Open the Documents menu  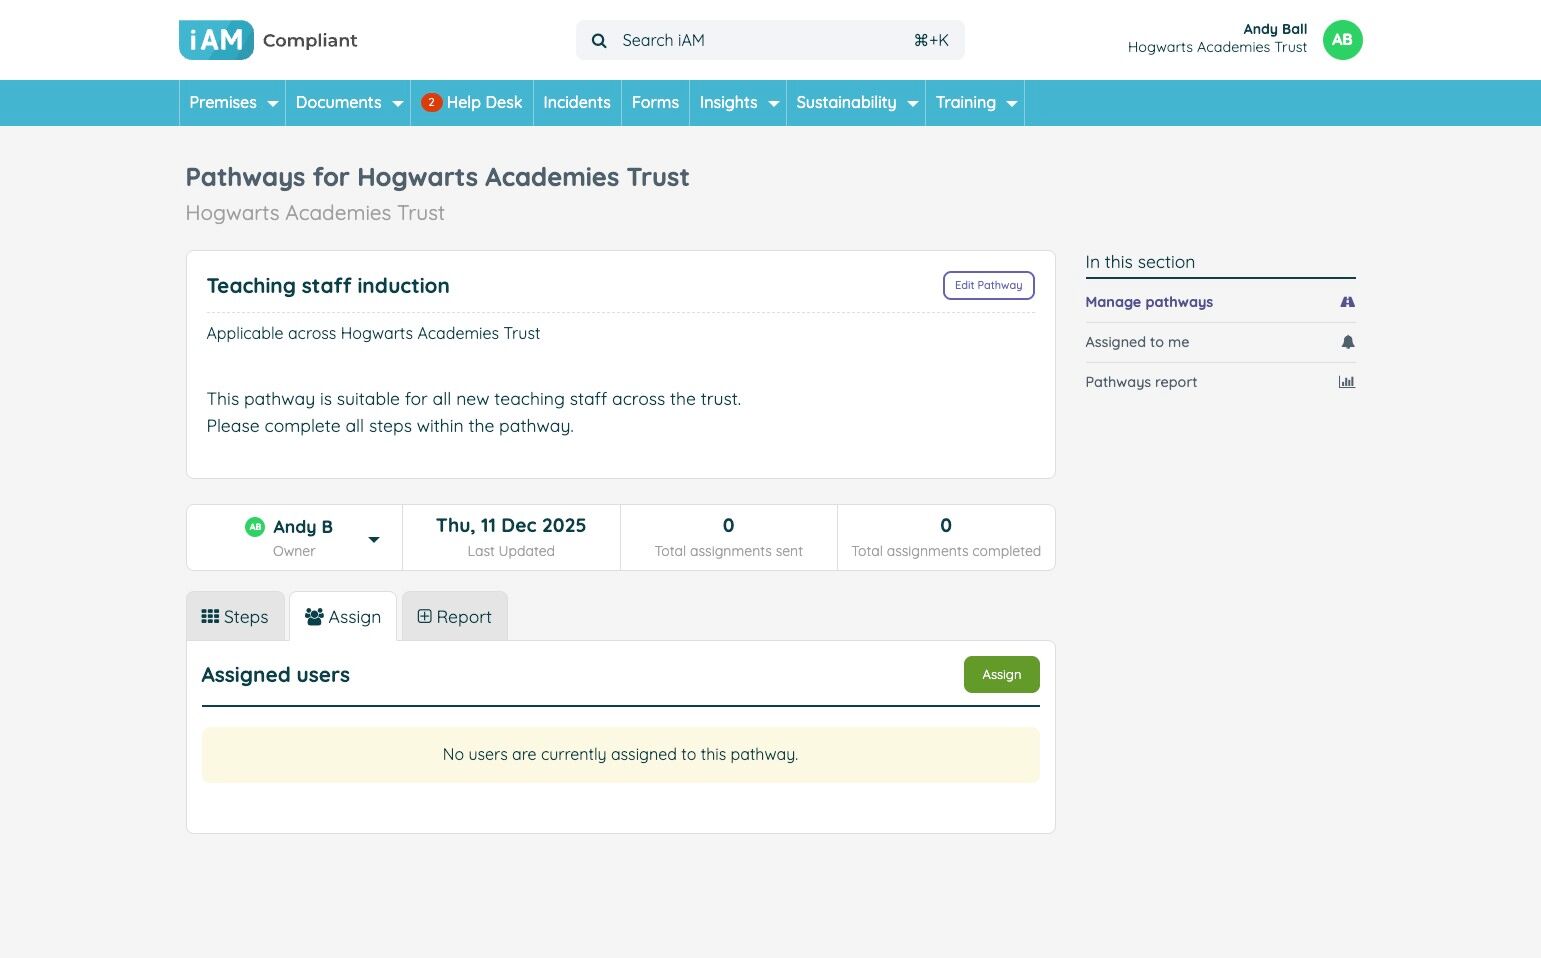point(348,103)
